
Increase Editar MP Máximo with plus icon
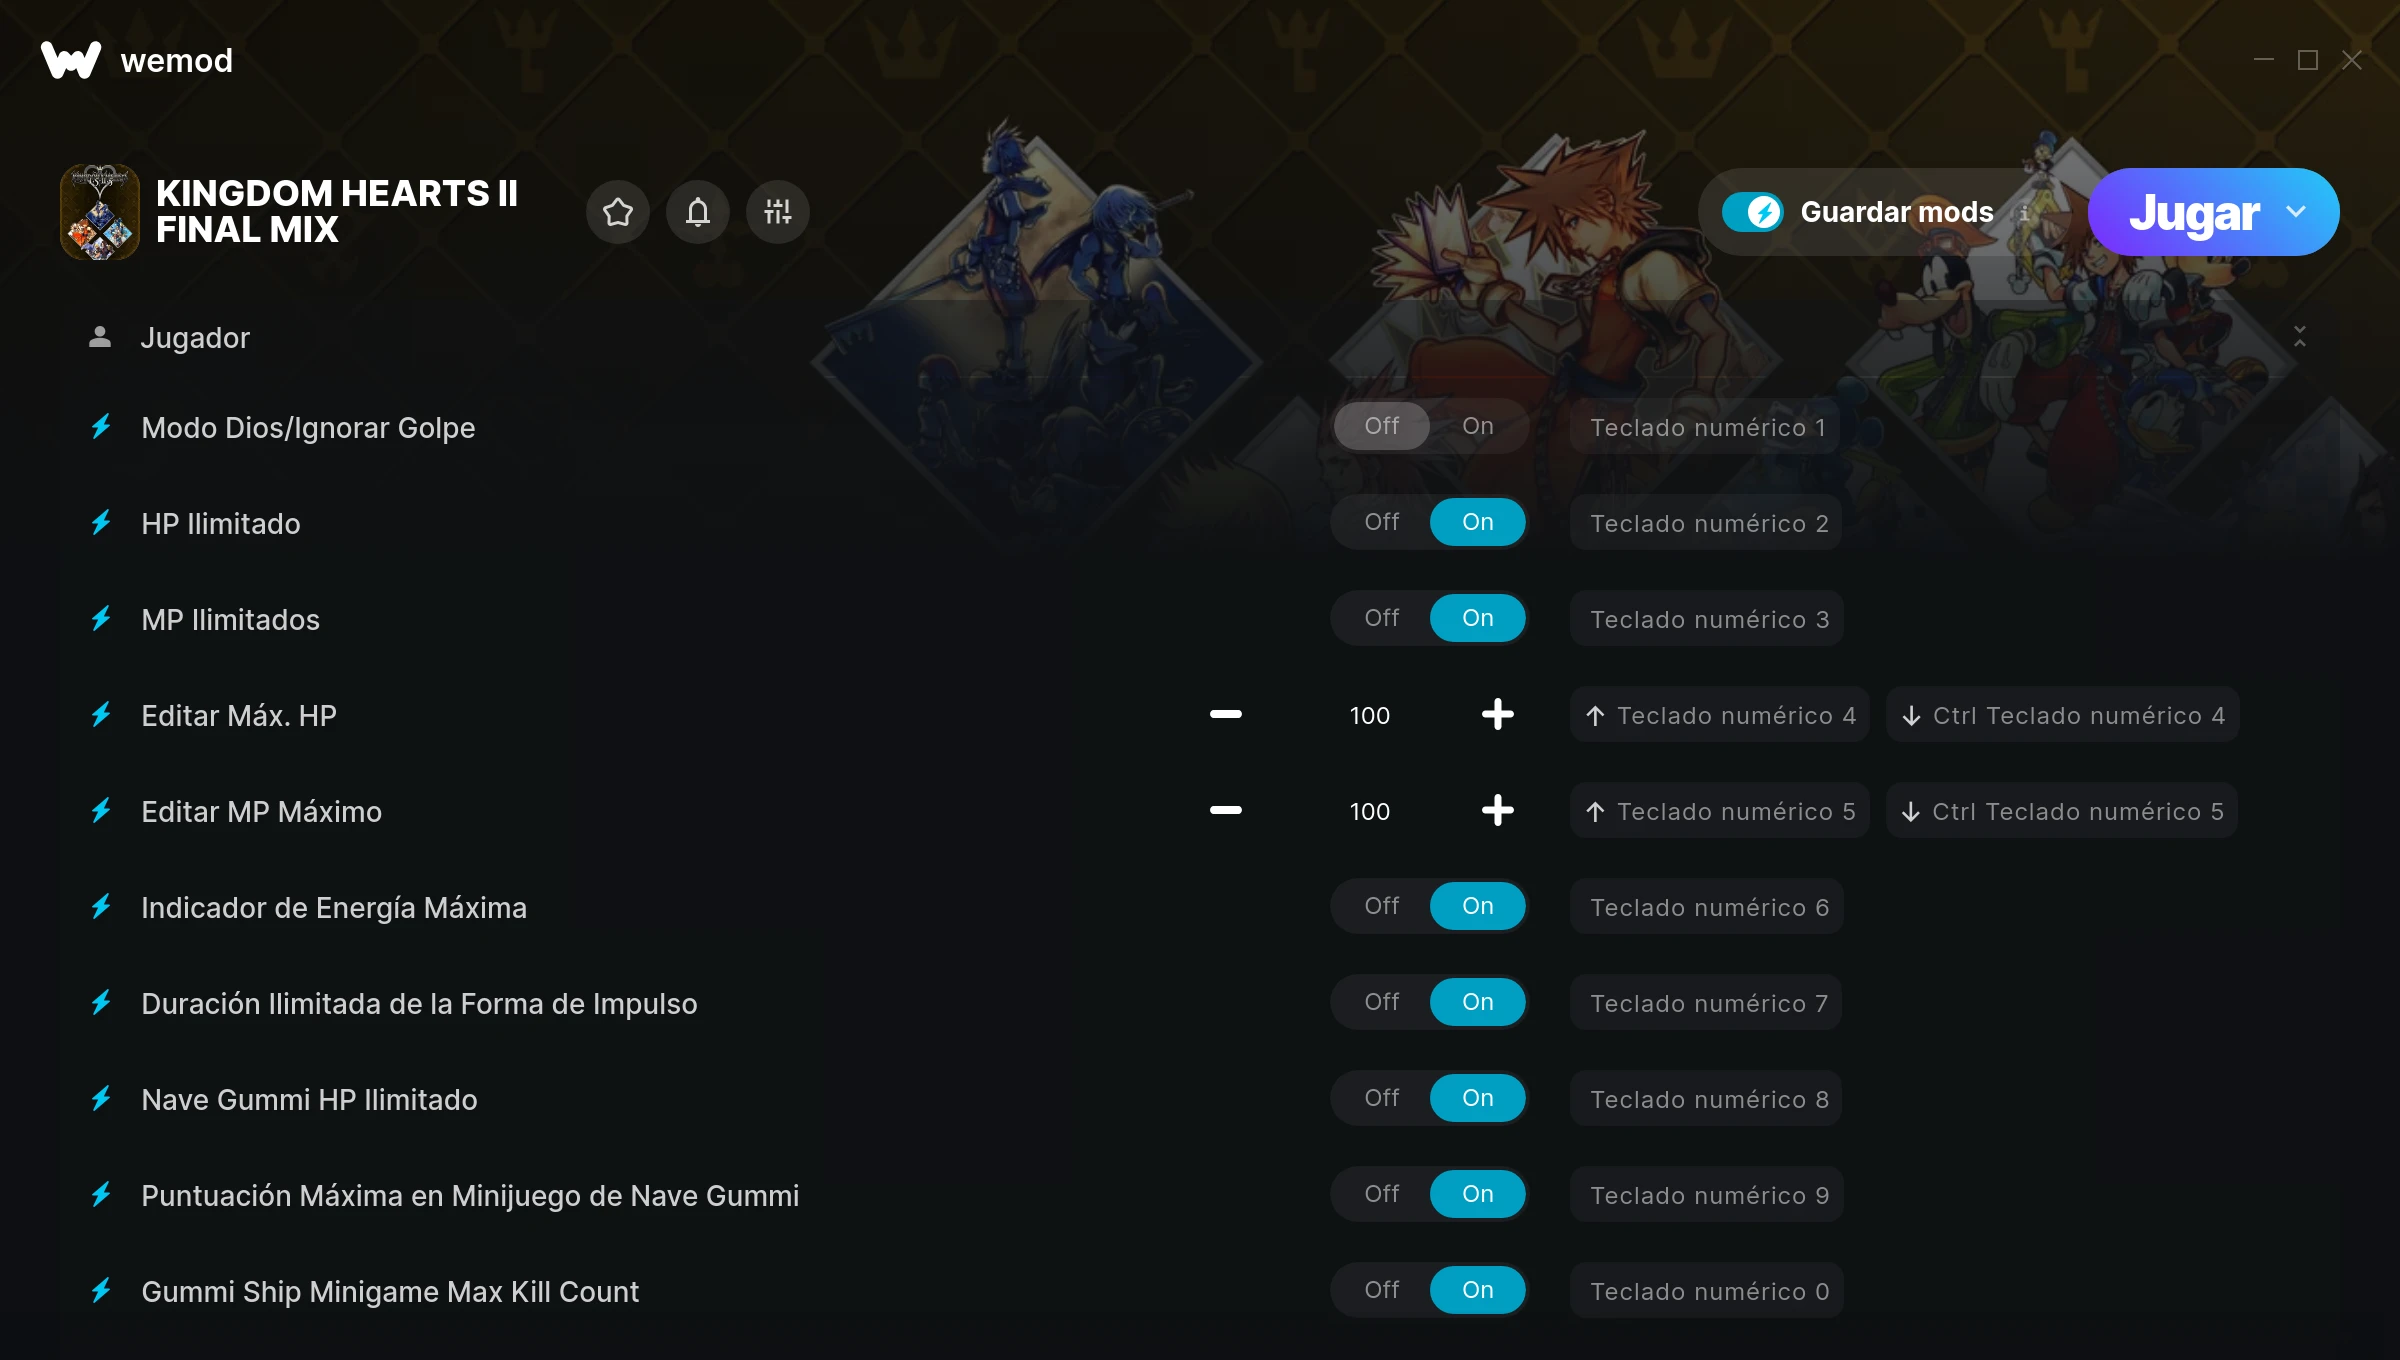[x=1498, y=810]
